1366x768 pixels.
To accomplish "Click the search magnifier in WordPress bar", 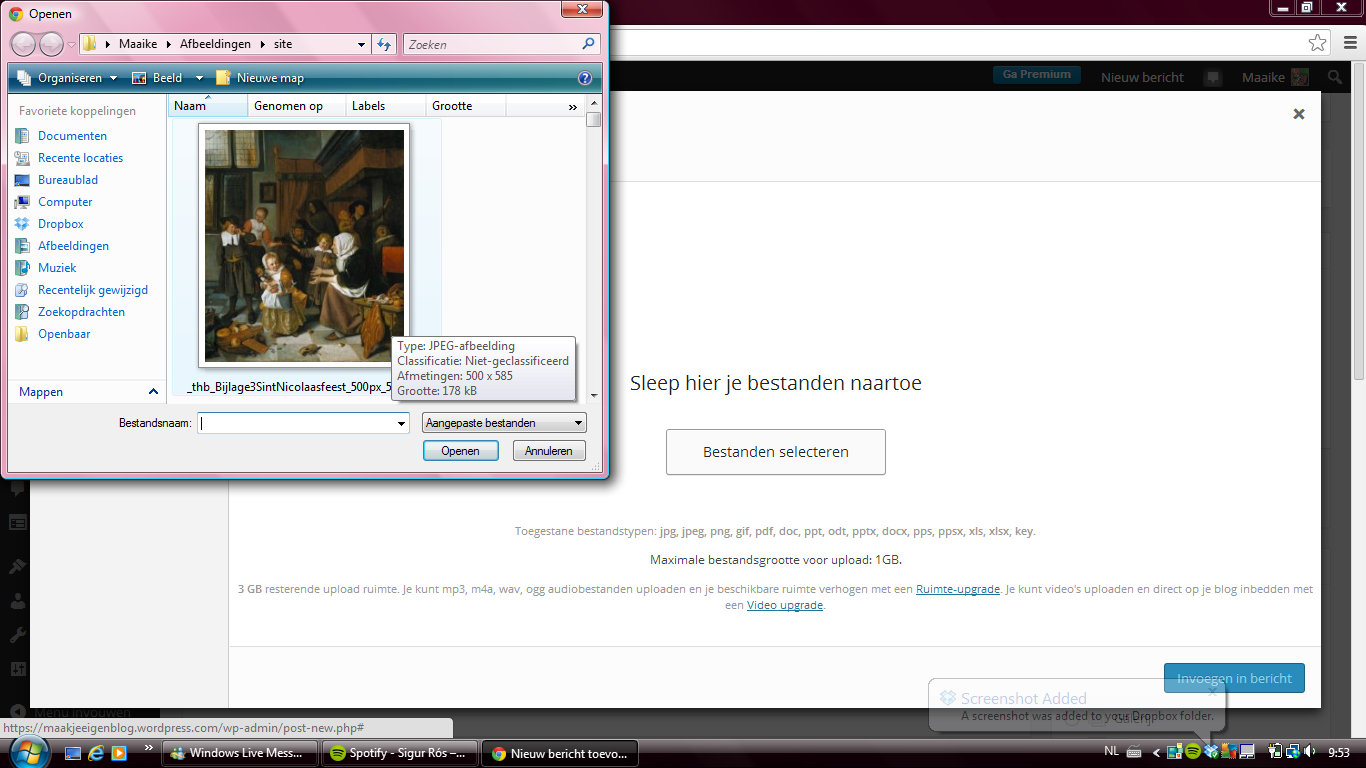I will (1335, 77).
